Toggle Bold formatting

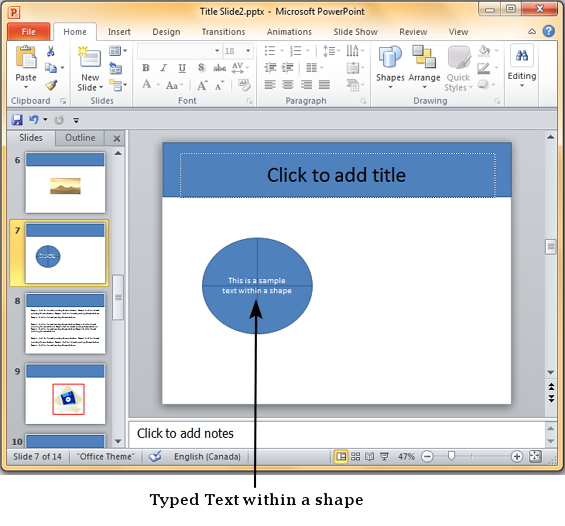click(146, 68)
